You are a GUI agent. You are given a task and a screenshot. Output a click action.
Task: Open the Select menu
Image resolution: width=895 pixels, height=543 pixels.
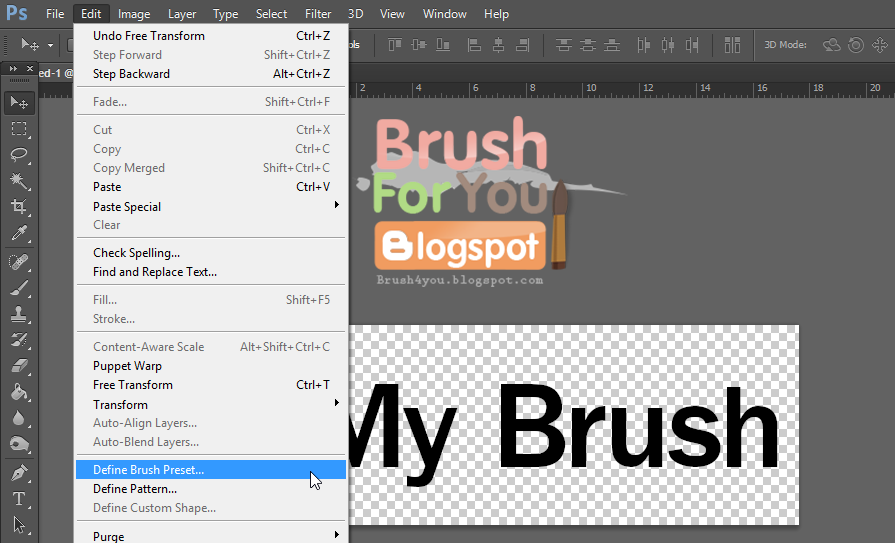[x=271, y=14]
